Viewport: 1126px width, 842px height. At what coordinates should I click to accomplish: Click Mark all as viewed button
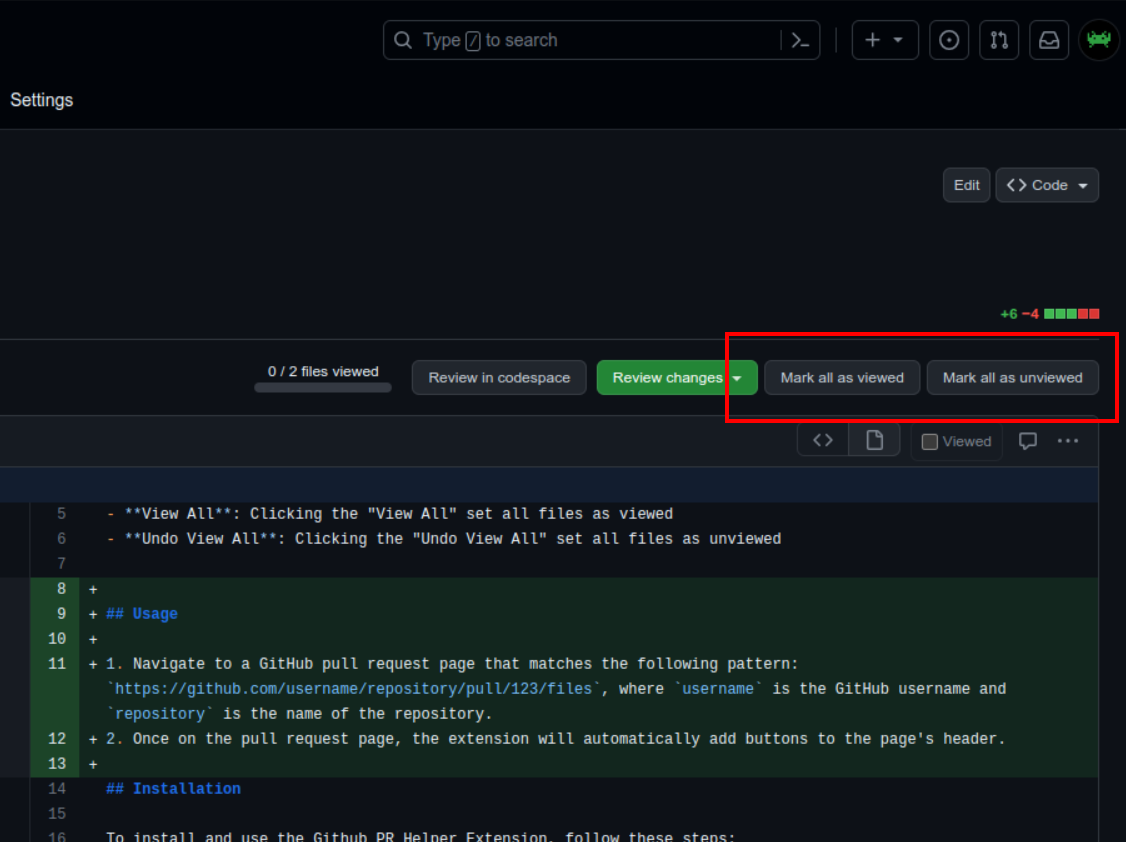point(842,378)
